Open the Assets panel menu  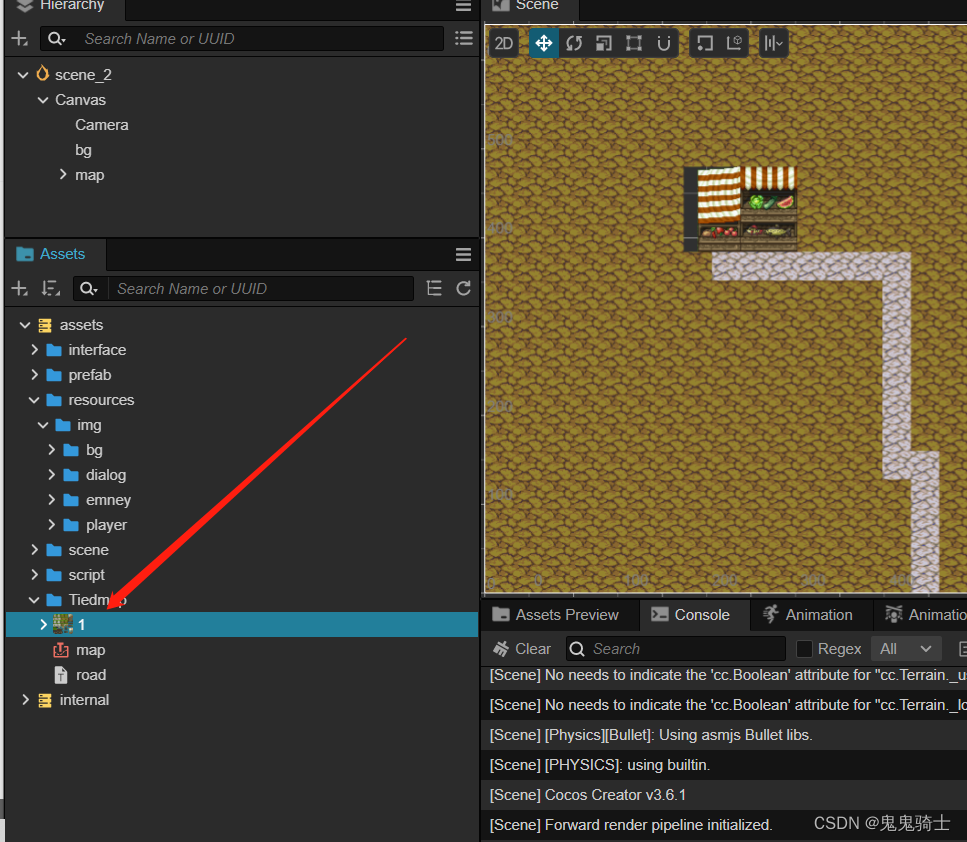[x=463, y=254]
